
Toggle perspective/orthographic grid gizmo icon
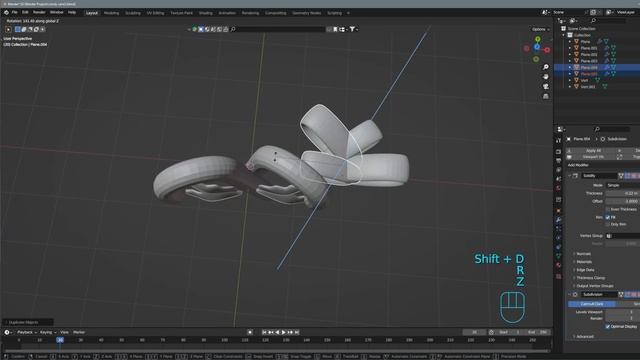coord(546,96)
